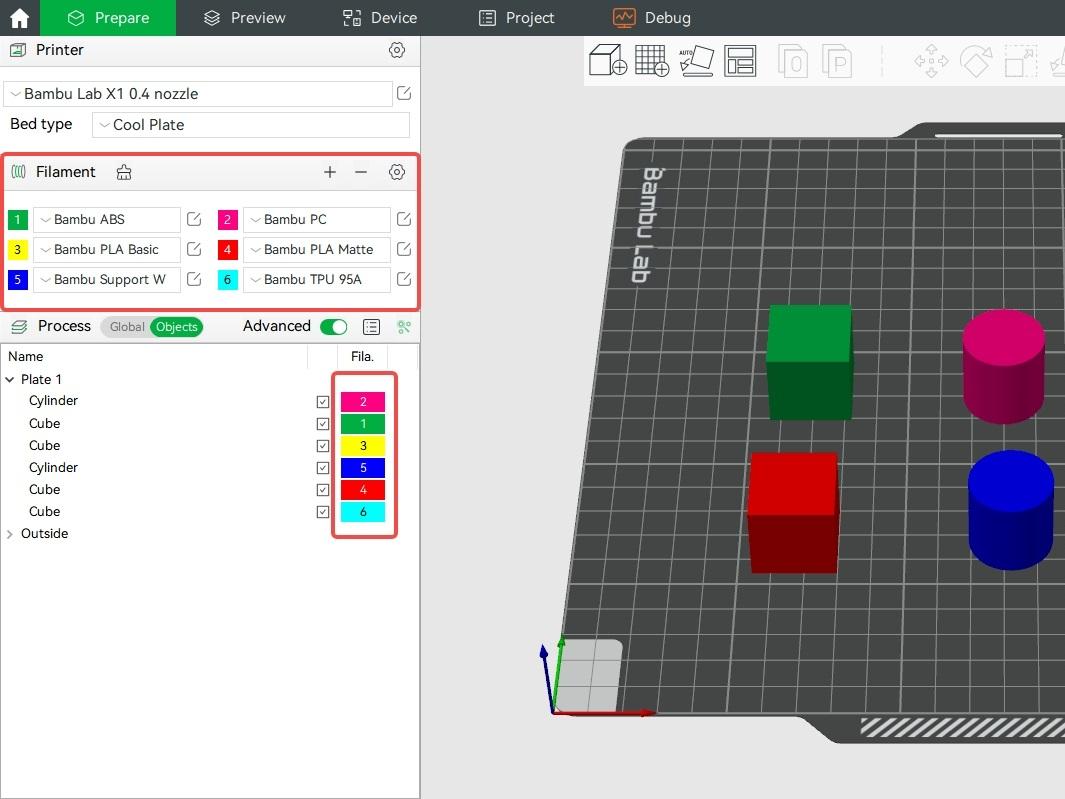Toggle the Advanced mode switch
1065x799 pixels.
point(333,327)
